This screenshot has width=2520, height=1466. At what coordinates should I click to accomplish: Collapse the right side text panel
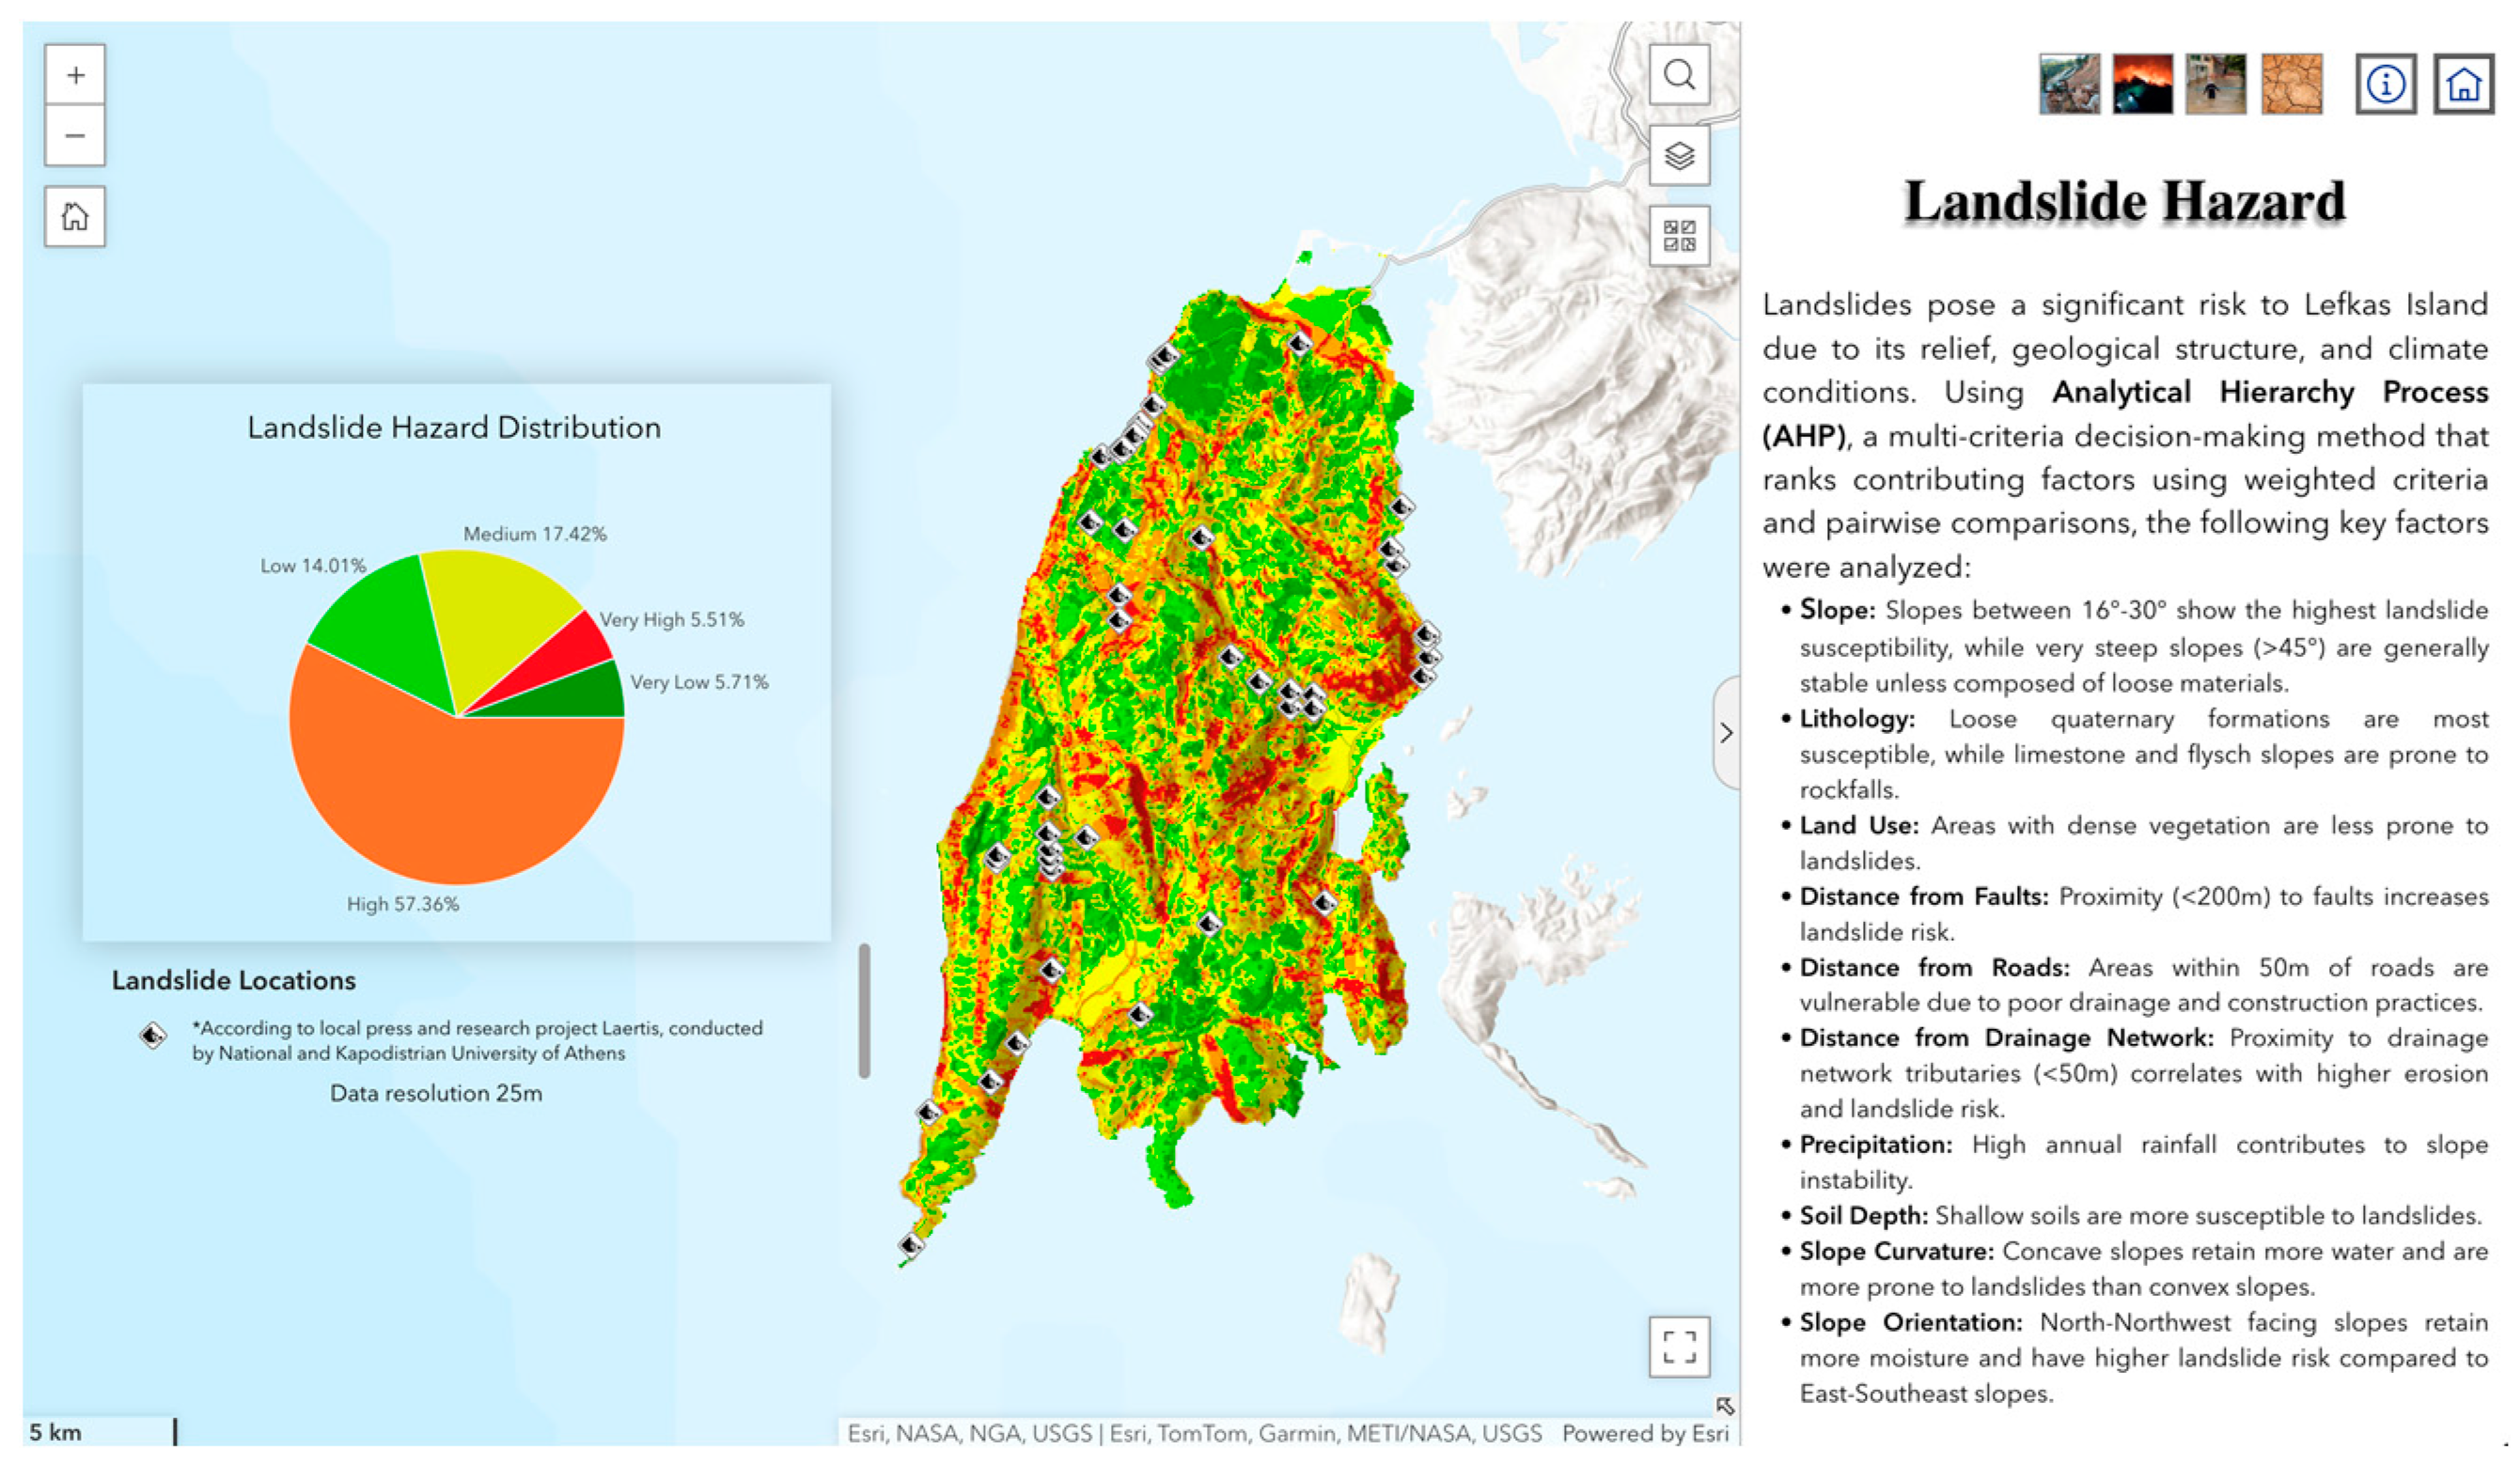click(1727, 733)
